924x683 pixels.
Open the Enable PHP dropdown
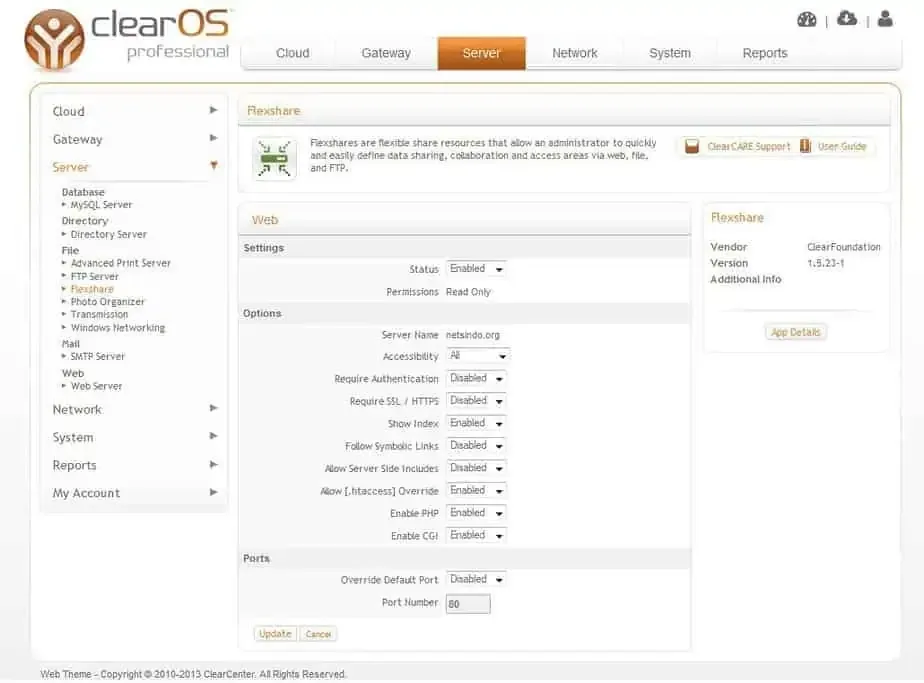[x=476, y=513]
